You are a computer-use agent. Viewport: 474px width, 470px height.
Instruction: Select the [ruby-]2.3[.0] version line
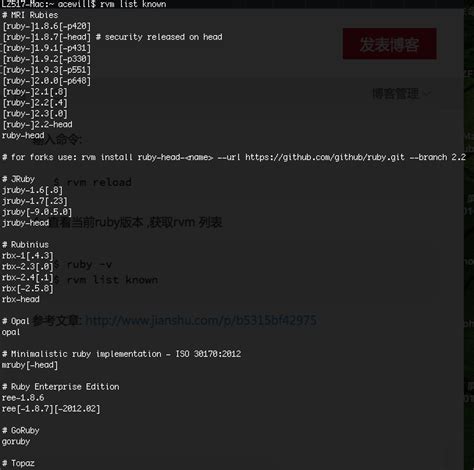(x=35, y=114)
